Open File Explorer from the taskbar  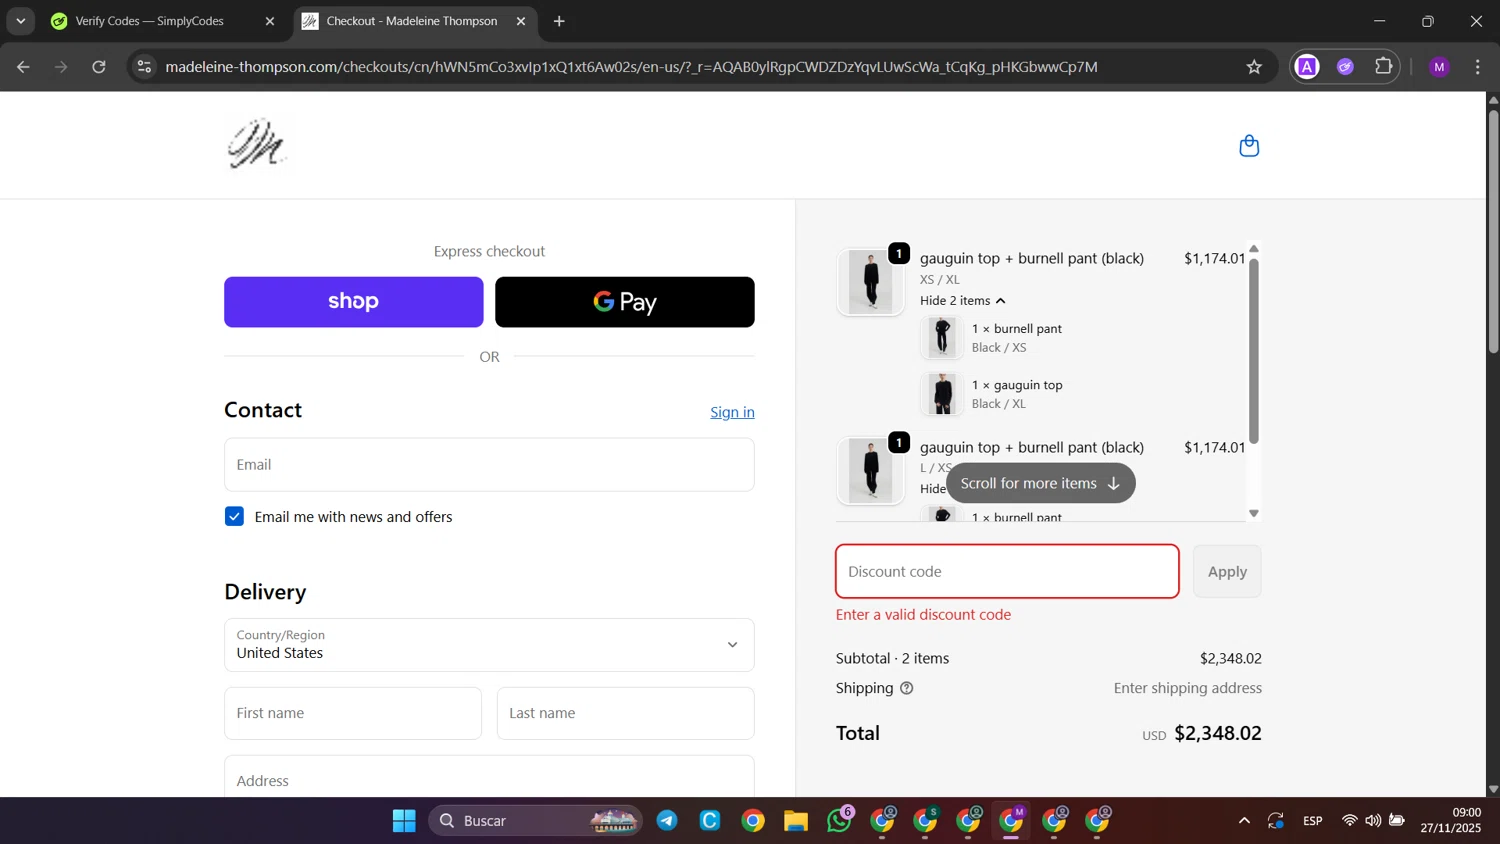(796, 821)
